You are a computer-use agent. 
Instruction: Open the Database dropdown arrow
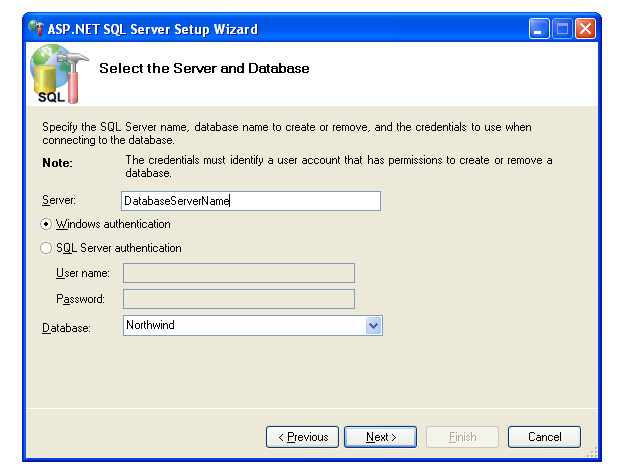[x=373, y=325]
